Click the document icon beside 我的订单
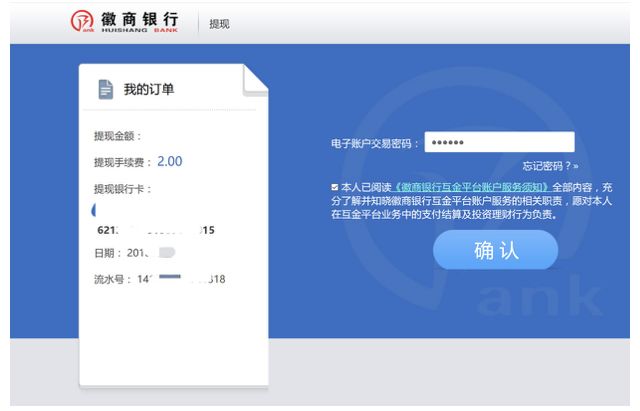 [106, 89]
